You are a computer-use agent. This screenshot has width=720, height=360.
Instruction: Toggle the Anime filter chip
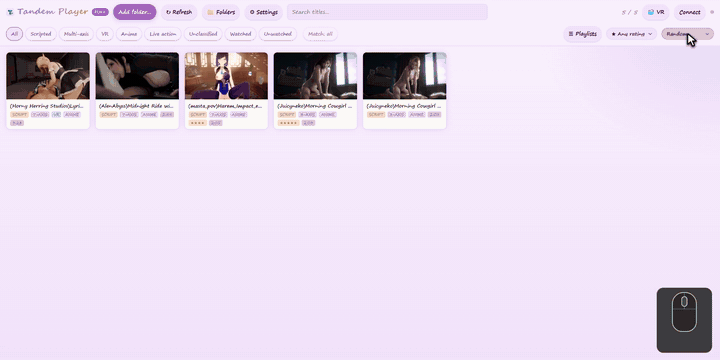pyautogui.click(x=129, y=34)
